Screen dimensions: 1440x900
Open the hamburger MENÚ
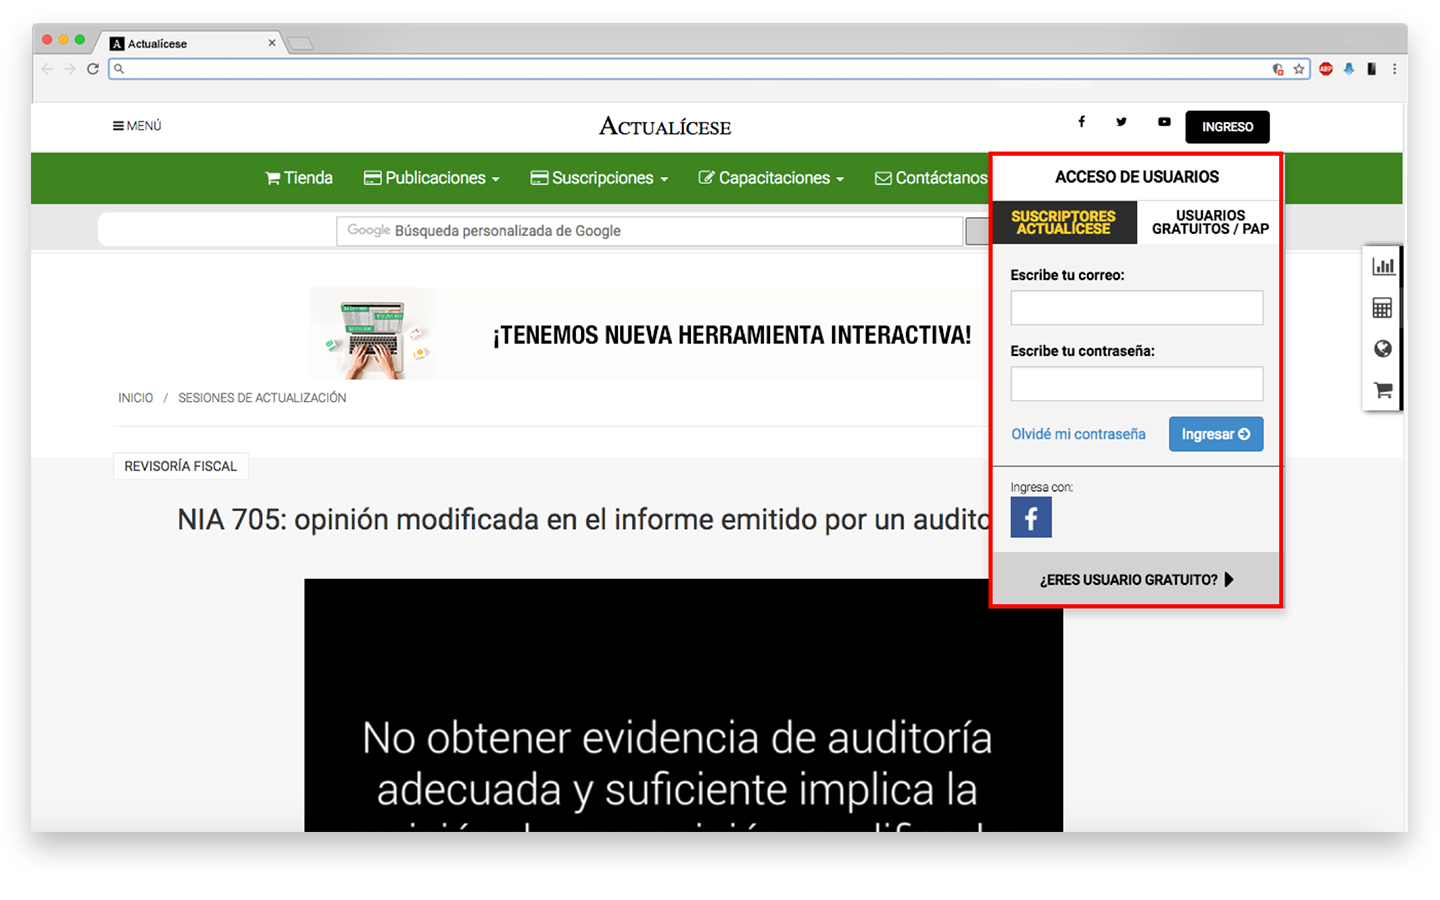pos(137,126)
